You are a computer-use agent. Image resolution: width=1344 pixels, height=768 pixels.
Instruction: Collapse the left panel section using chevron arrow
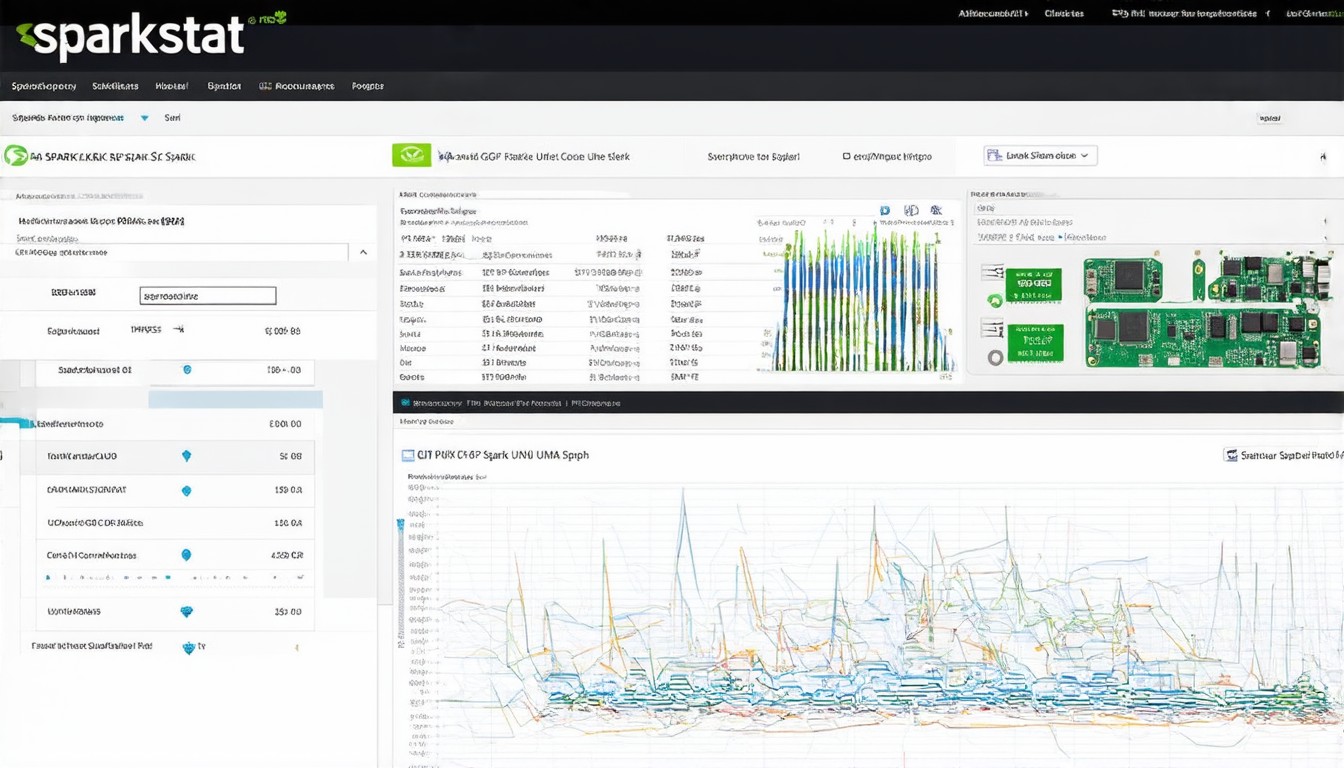click(x=363, y=253)
